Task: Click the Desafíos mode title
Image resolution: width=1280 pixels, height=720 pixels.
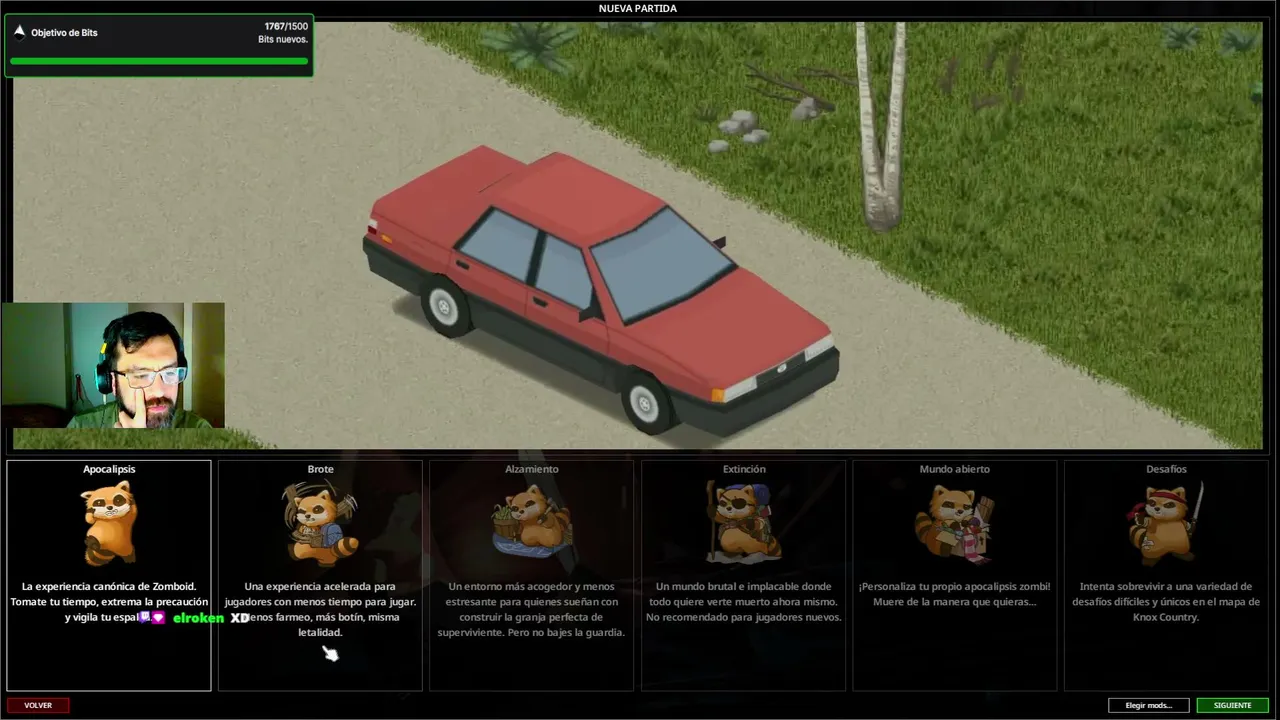Action: [1166, 469]
